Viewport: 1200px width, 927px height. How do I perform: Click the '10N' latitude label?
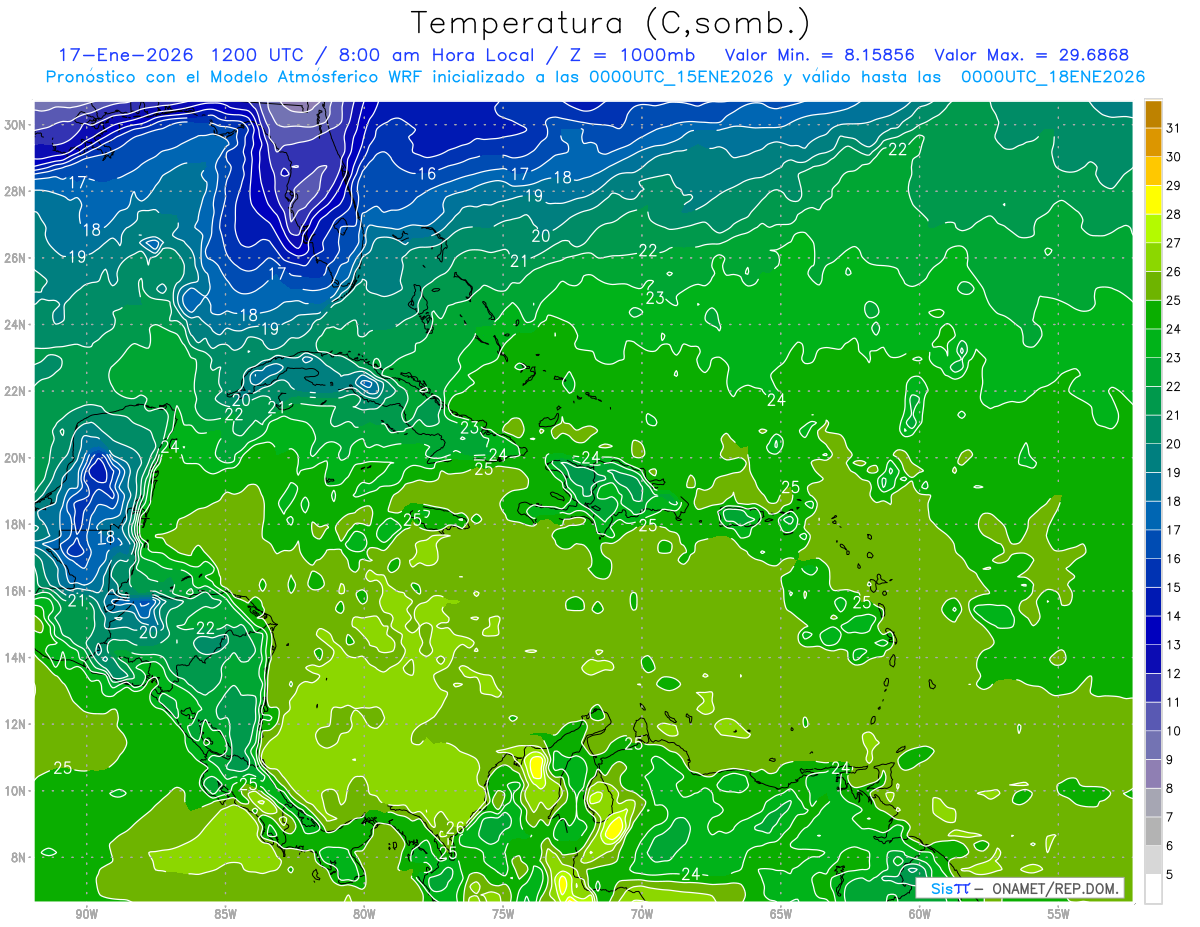pyautogui.click(x=17, y=791)
